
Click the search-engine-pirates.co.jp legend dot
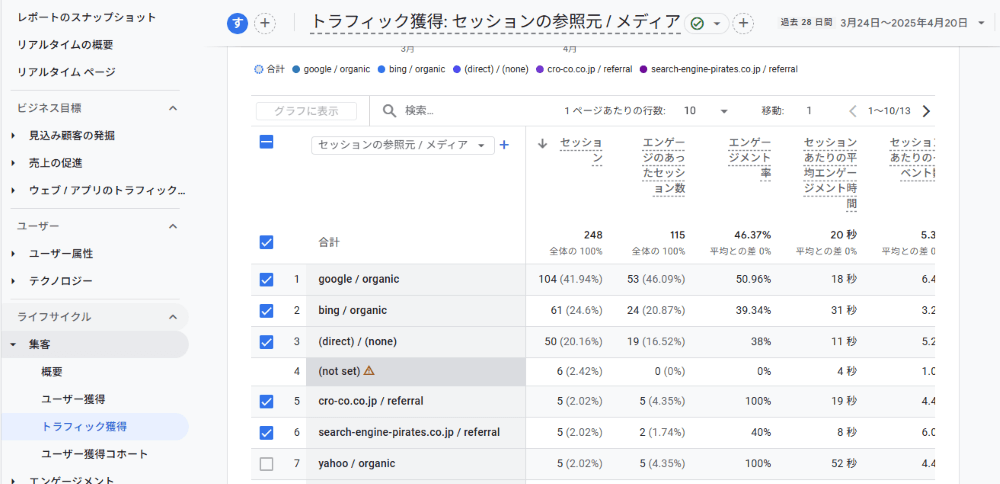[x=643, y=69]
